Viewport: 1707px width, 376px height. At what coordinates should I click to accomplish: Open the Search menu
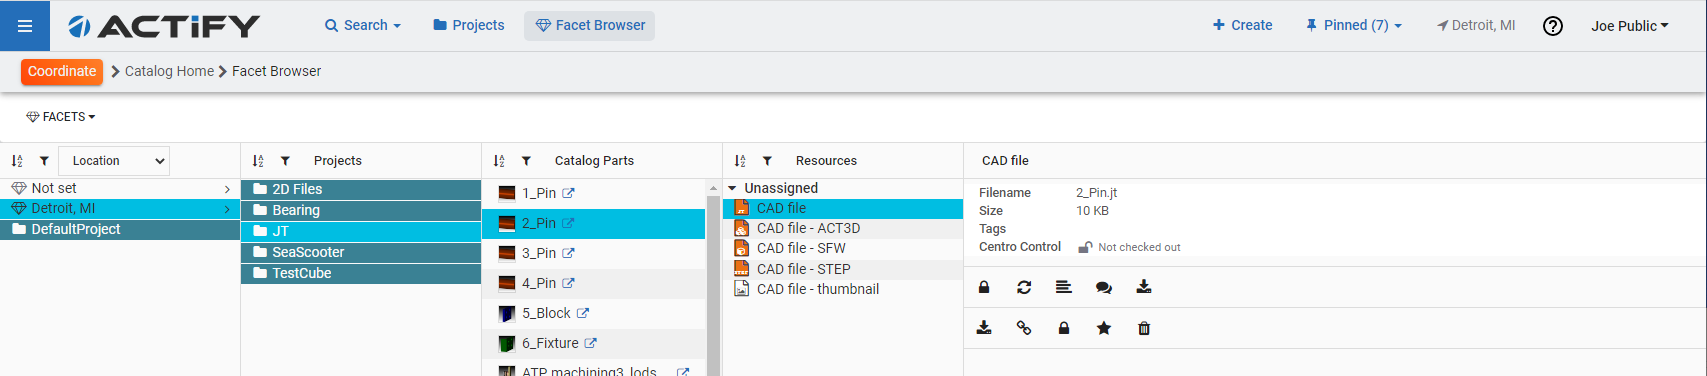click(363, 25)
